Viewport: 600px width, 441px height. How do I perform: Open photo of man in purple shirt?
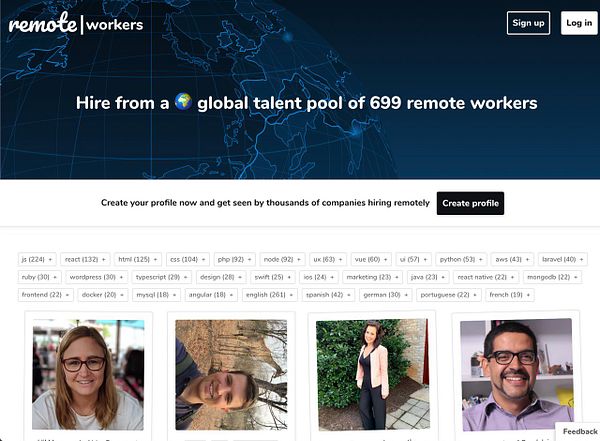tap(517, 375)
